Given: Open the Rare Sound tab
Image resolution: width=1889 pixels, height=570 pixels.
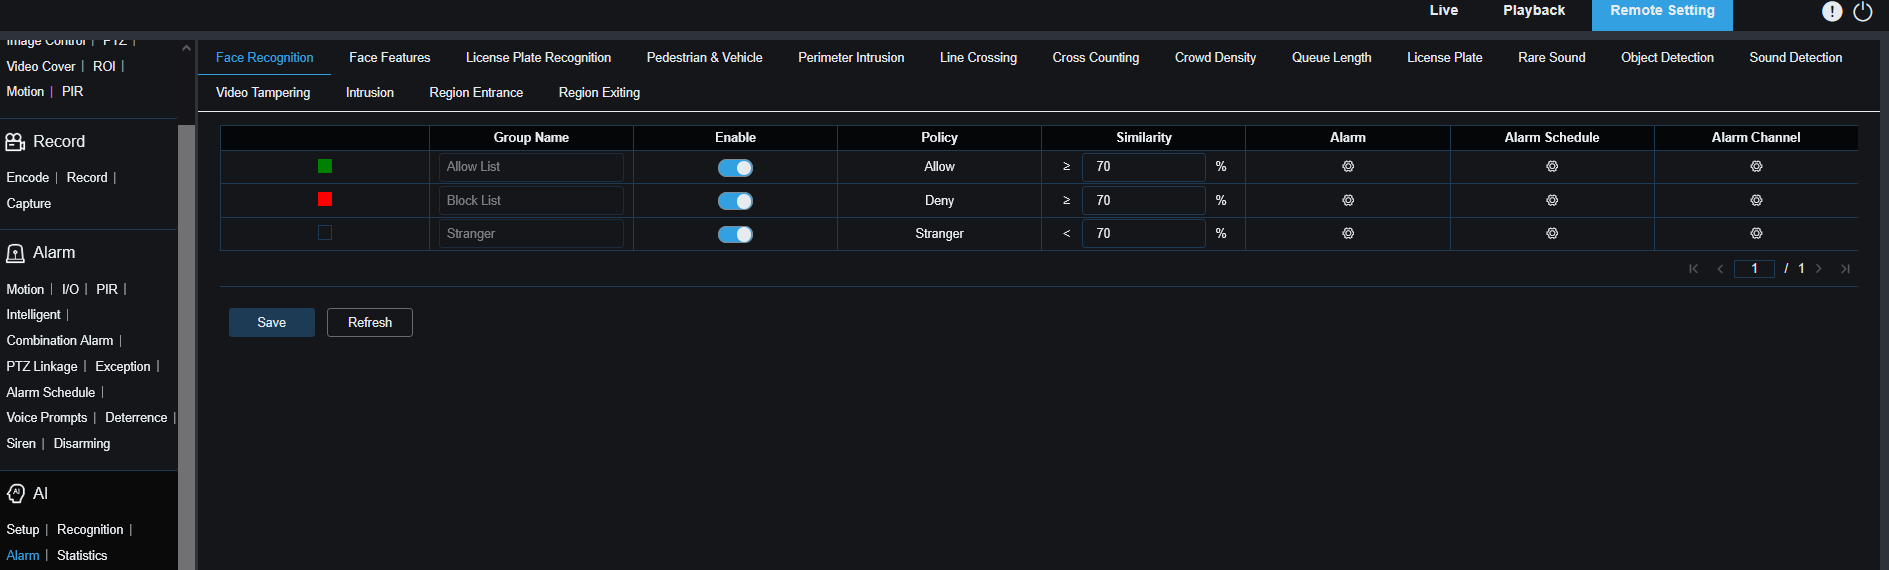Looking at the screenshot, I should click(1552, 58).
